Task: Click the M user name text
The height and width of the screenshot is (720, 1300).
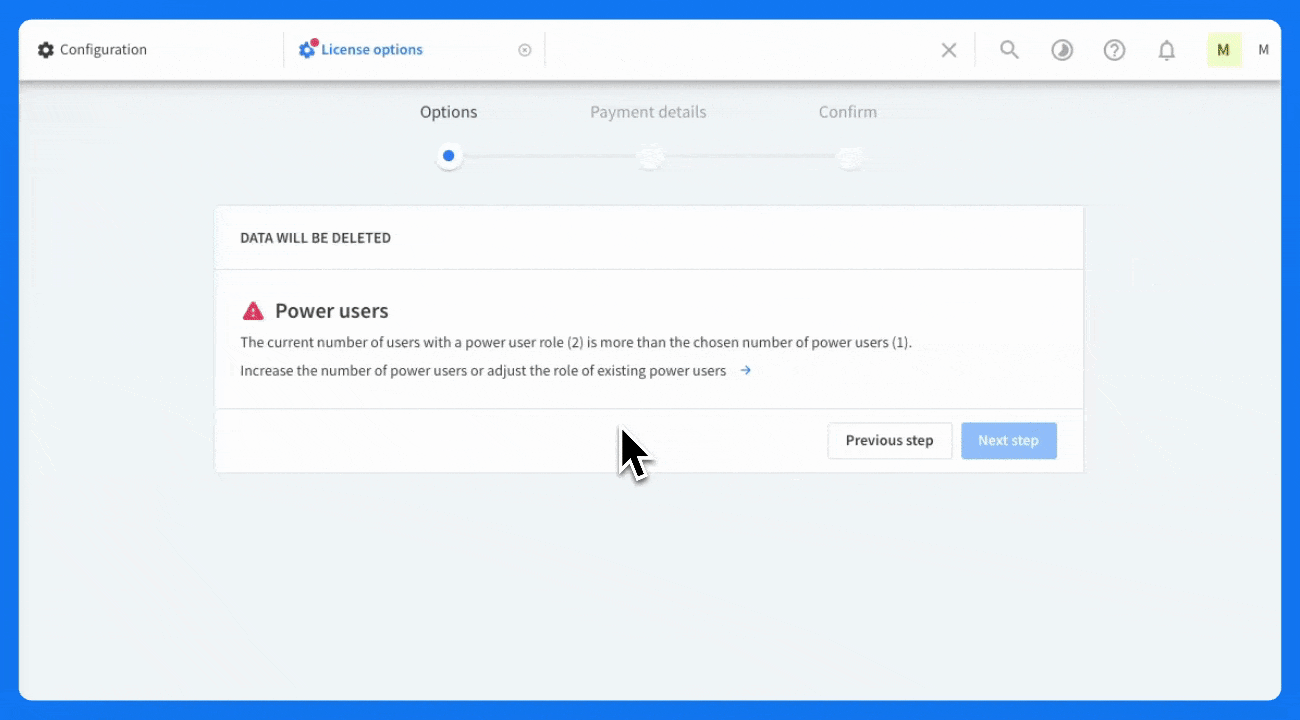Action: [1264, 50]
